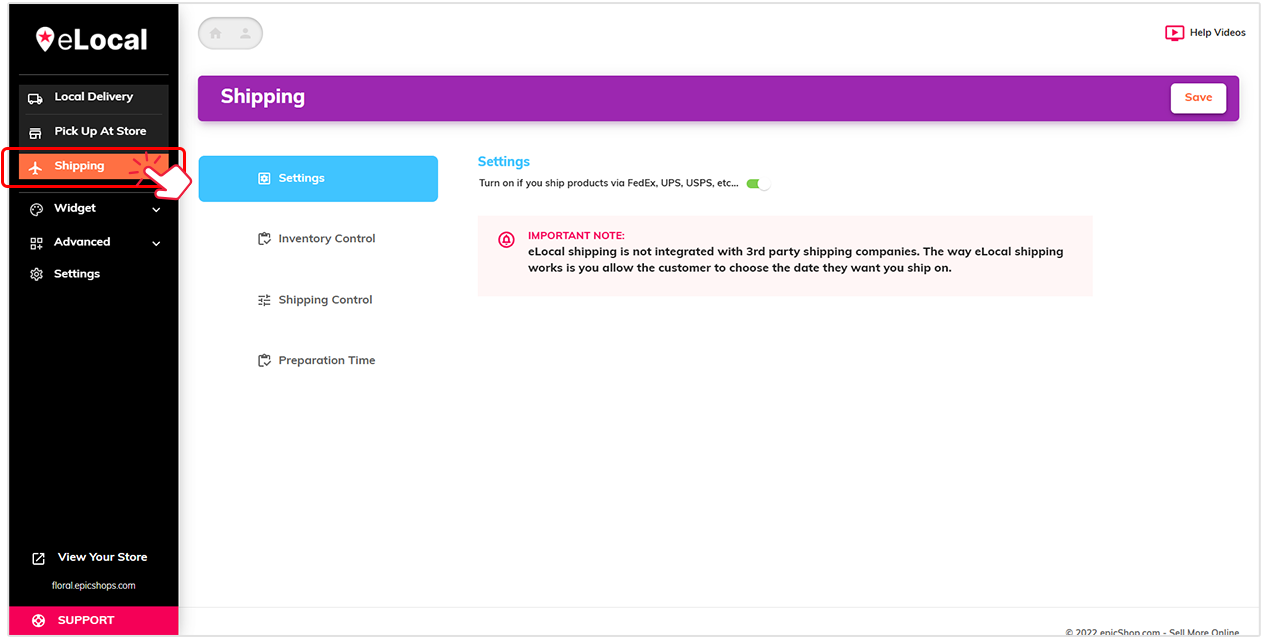This screenshot has width=1263, height=639.
Task: Open the Shipping Control tab
Action: coord(318,299)
